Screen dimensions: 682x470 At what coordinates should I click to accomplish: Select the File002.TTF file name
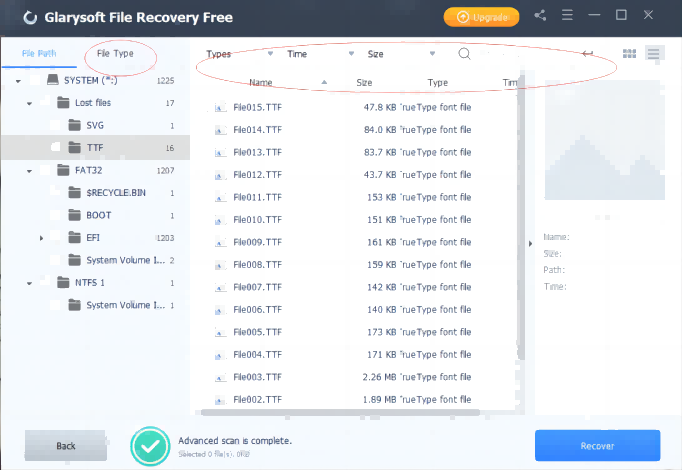(257, 400)
